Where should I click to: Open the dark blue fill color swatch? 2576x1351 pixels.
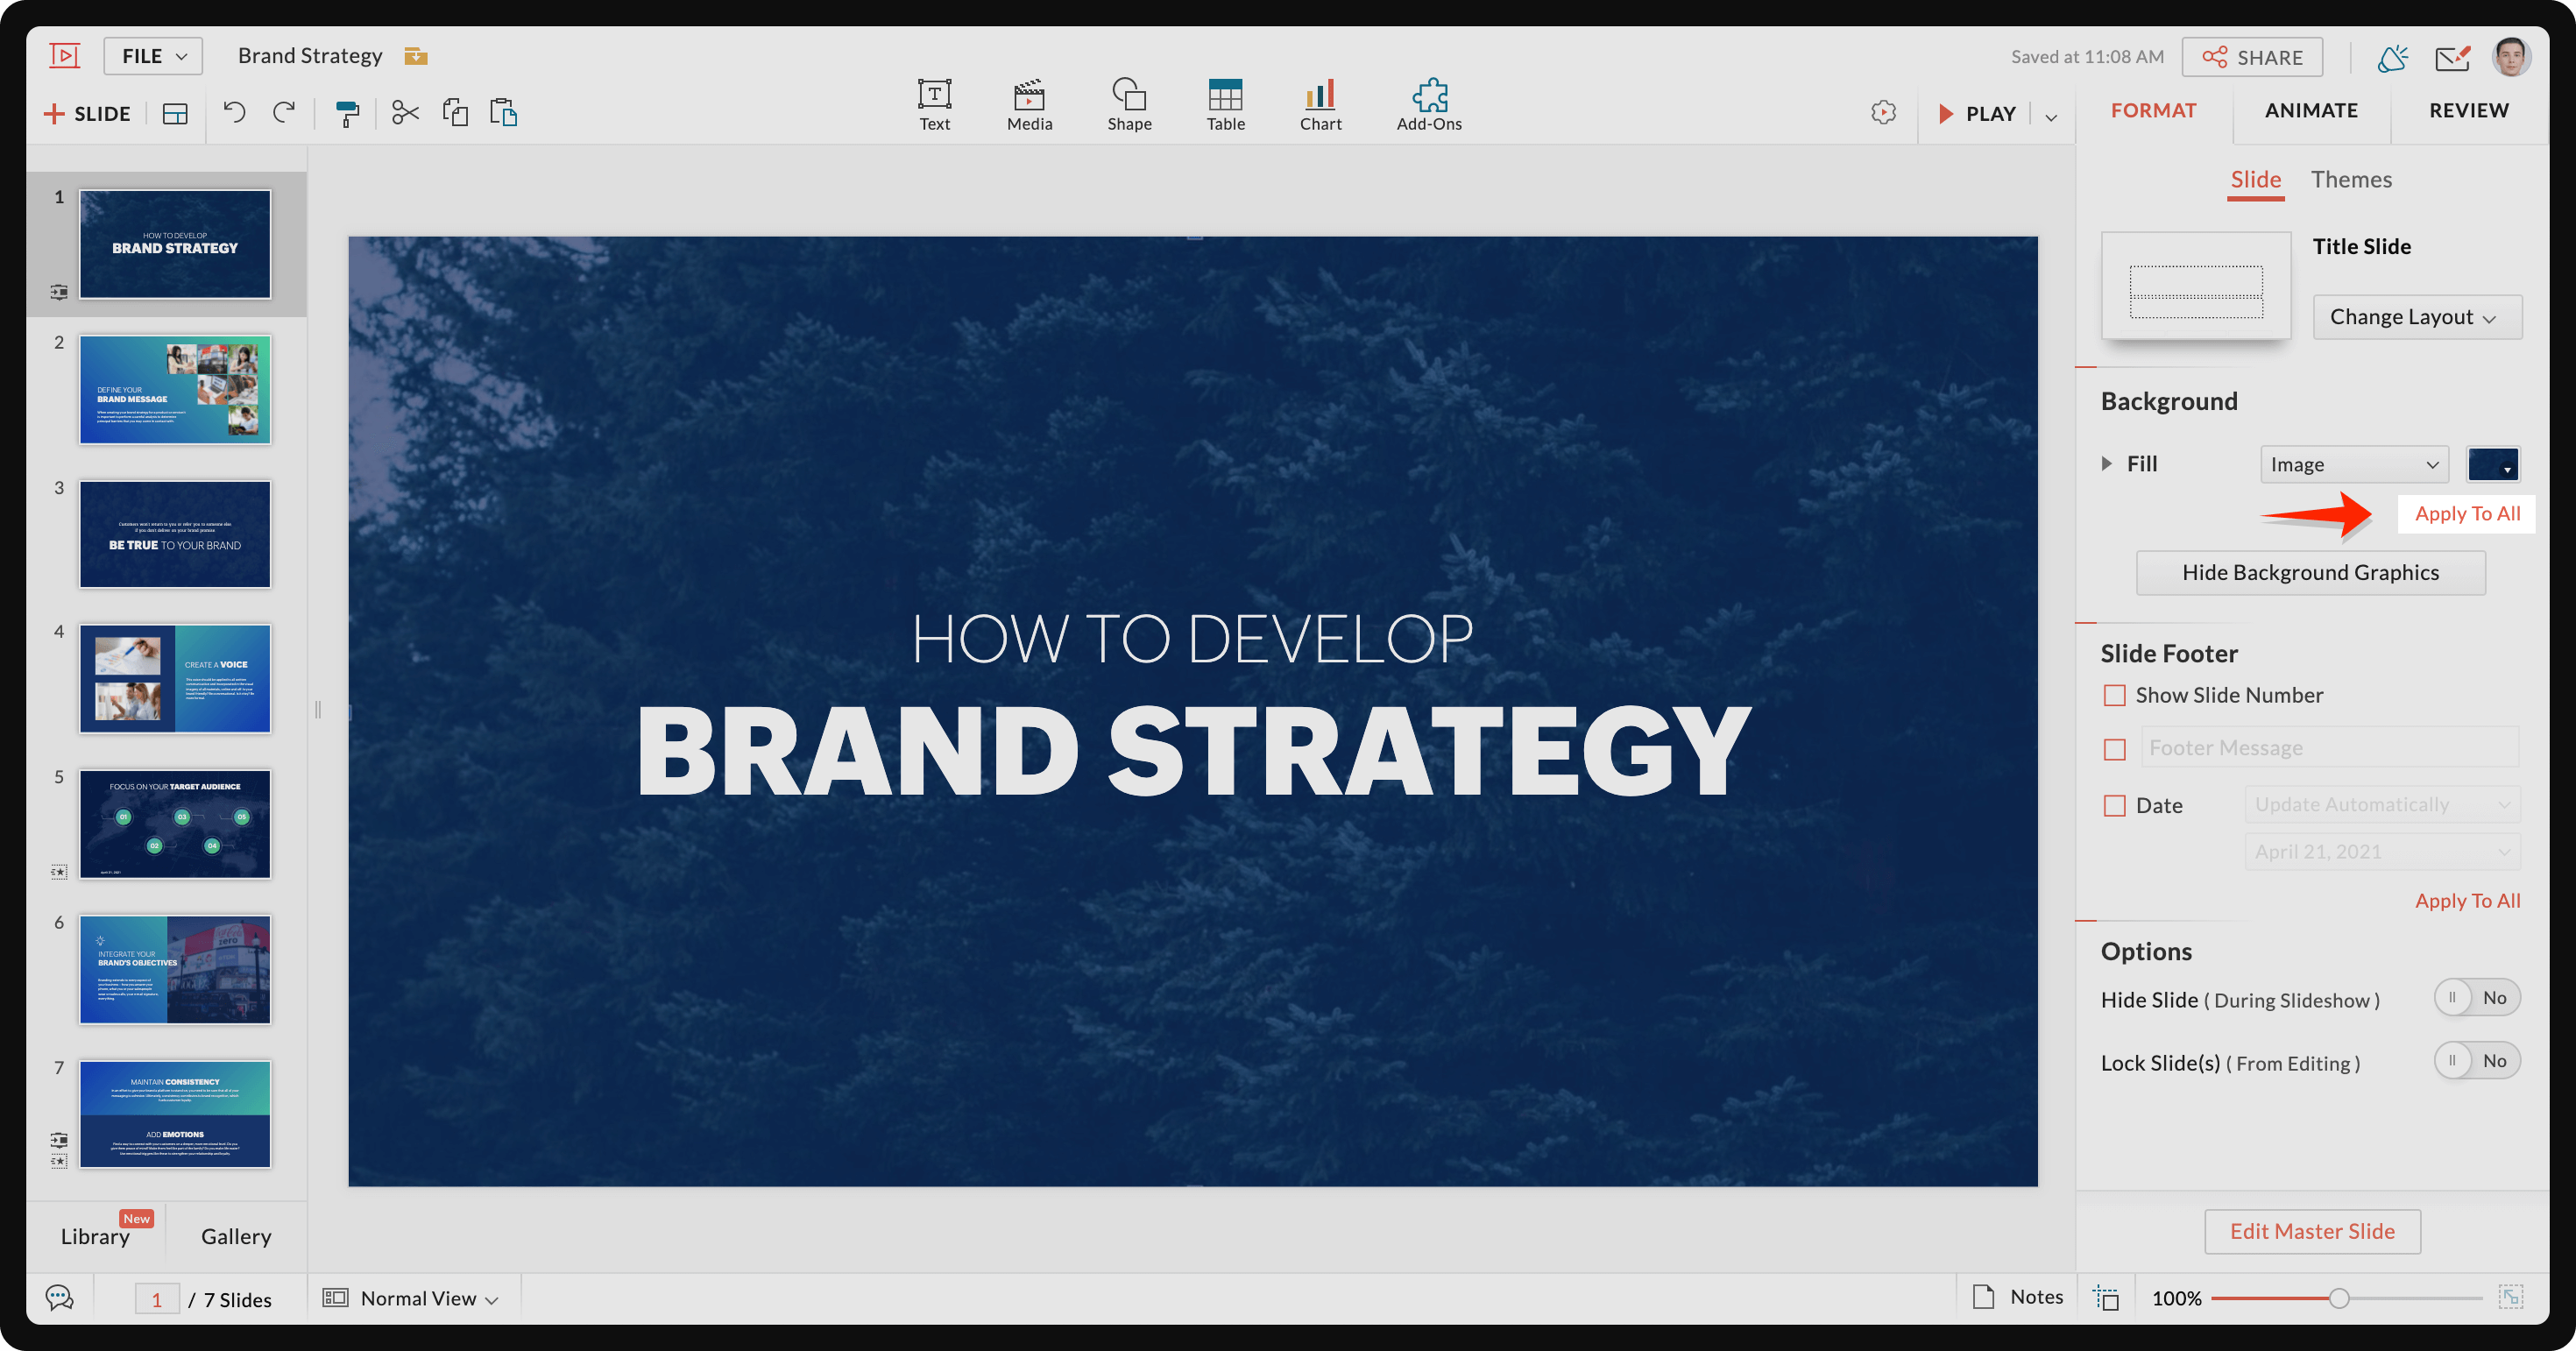[2492, 464]
